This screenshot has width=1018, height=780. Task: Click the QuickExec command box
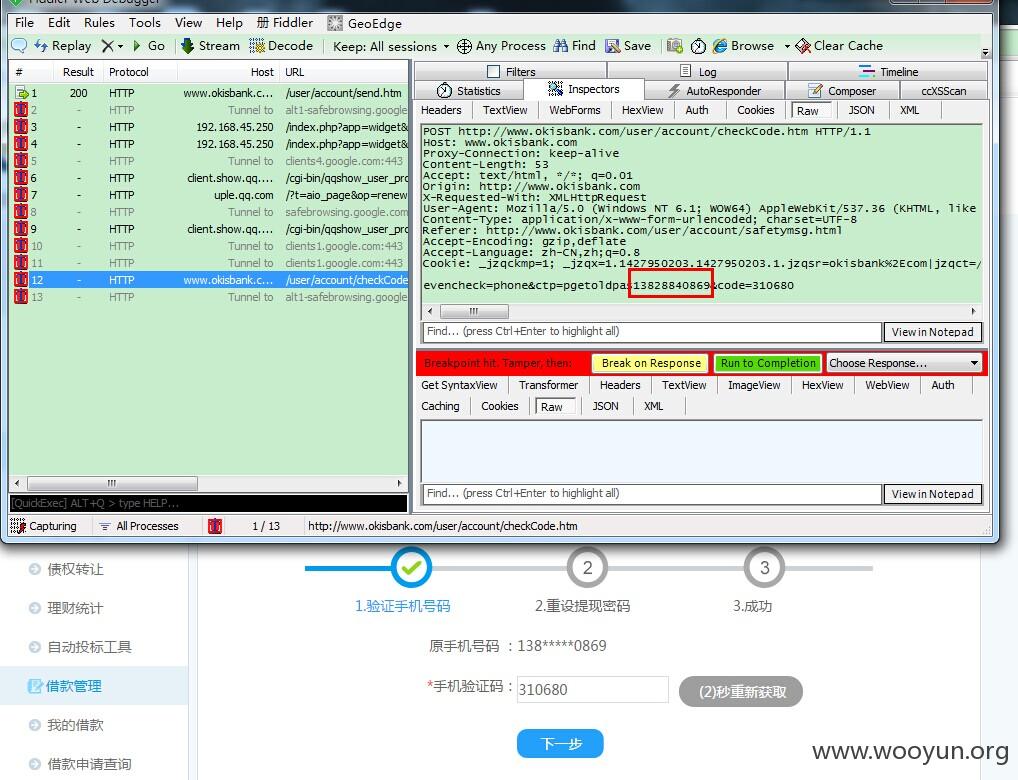tap(208, 503)
